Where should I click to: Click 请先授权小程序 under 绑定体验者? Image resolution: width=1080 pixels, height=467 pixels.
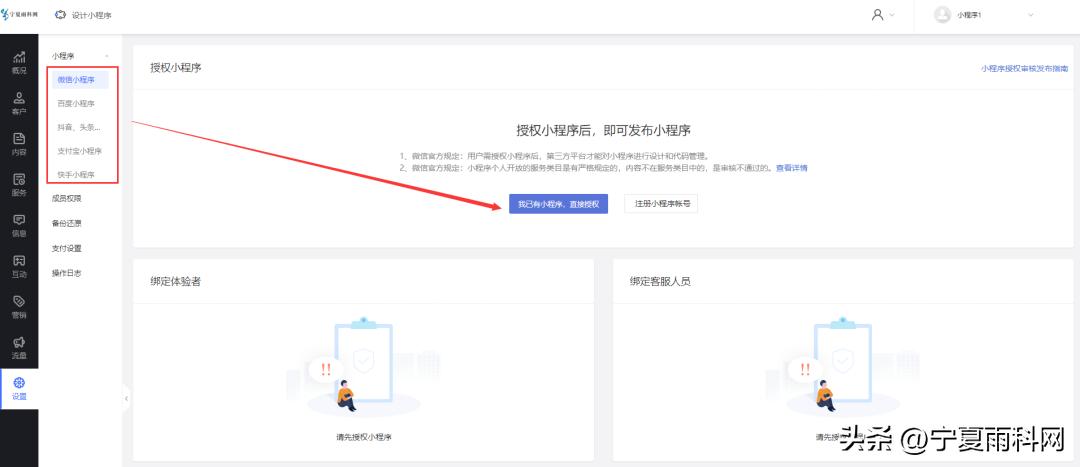point(364,437)
